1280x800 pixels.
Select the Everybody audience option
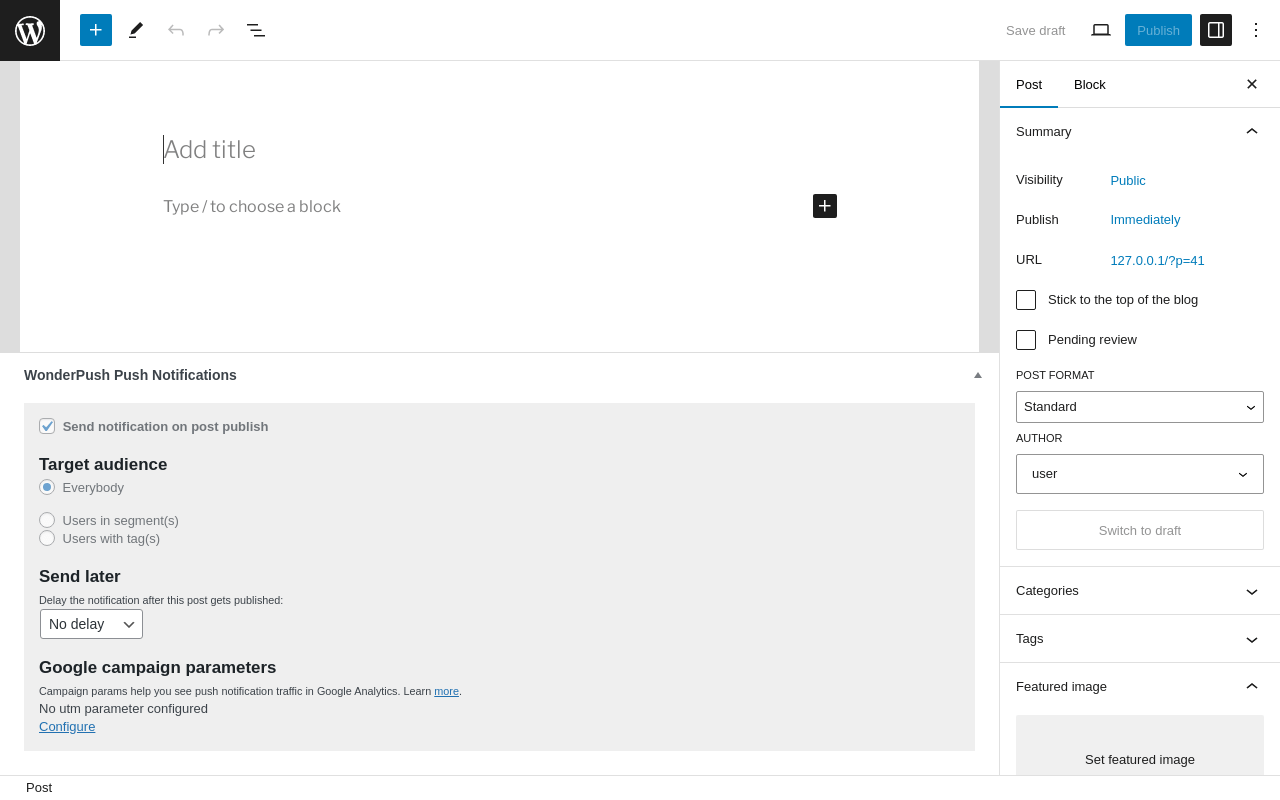click(x=47, y=487)
